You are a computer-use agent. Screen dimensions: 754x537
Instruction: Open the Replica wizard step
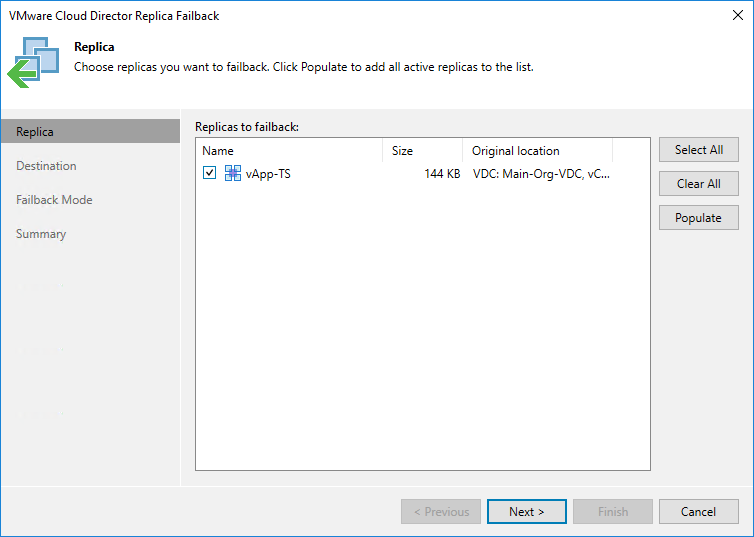90,131
